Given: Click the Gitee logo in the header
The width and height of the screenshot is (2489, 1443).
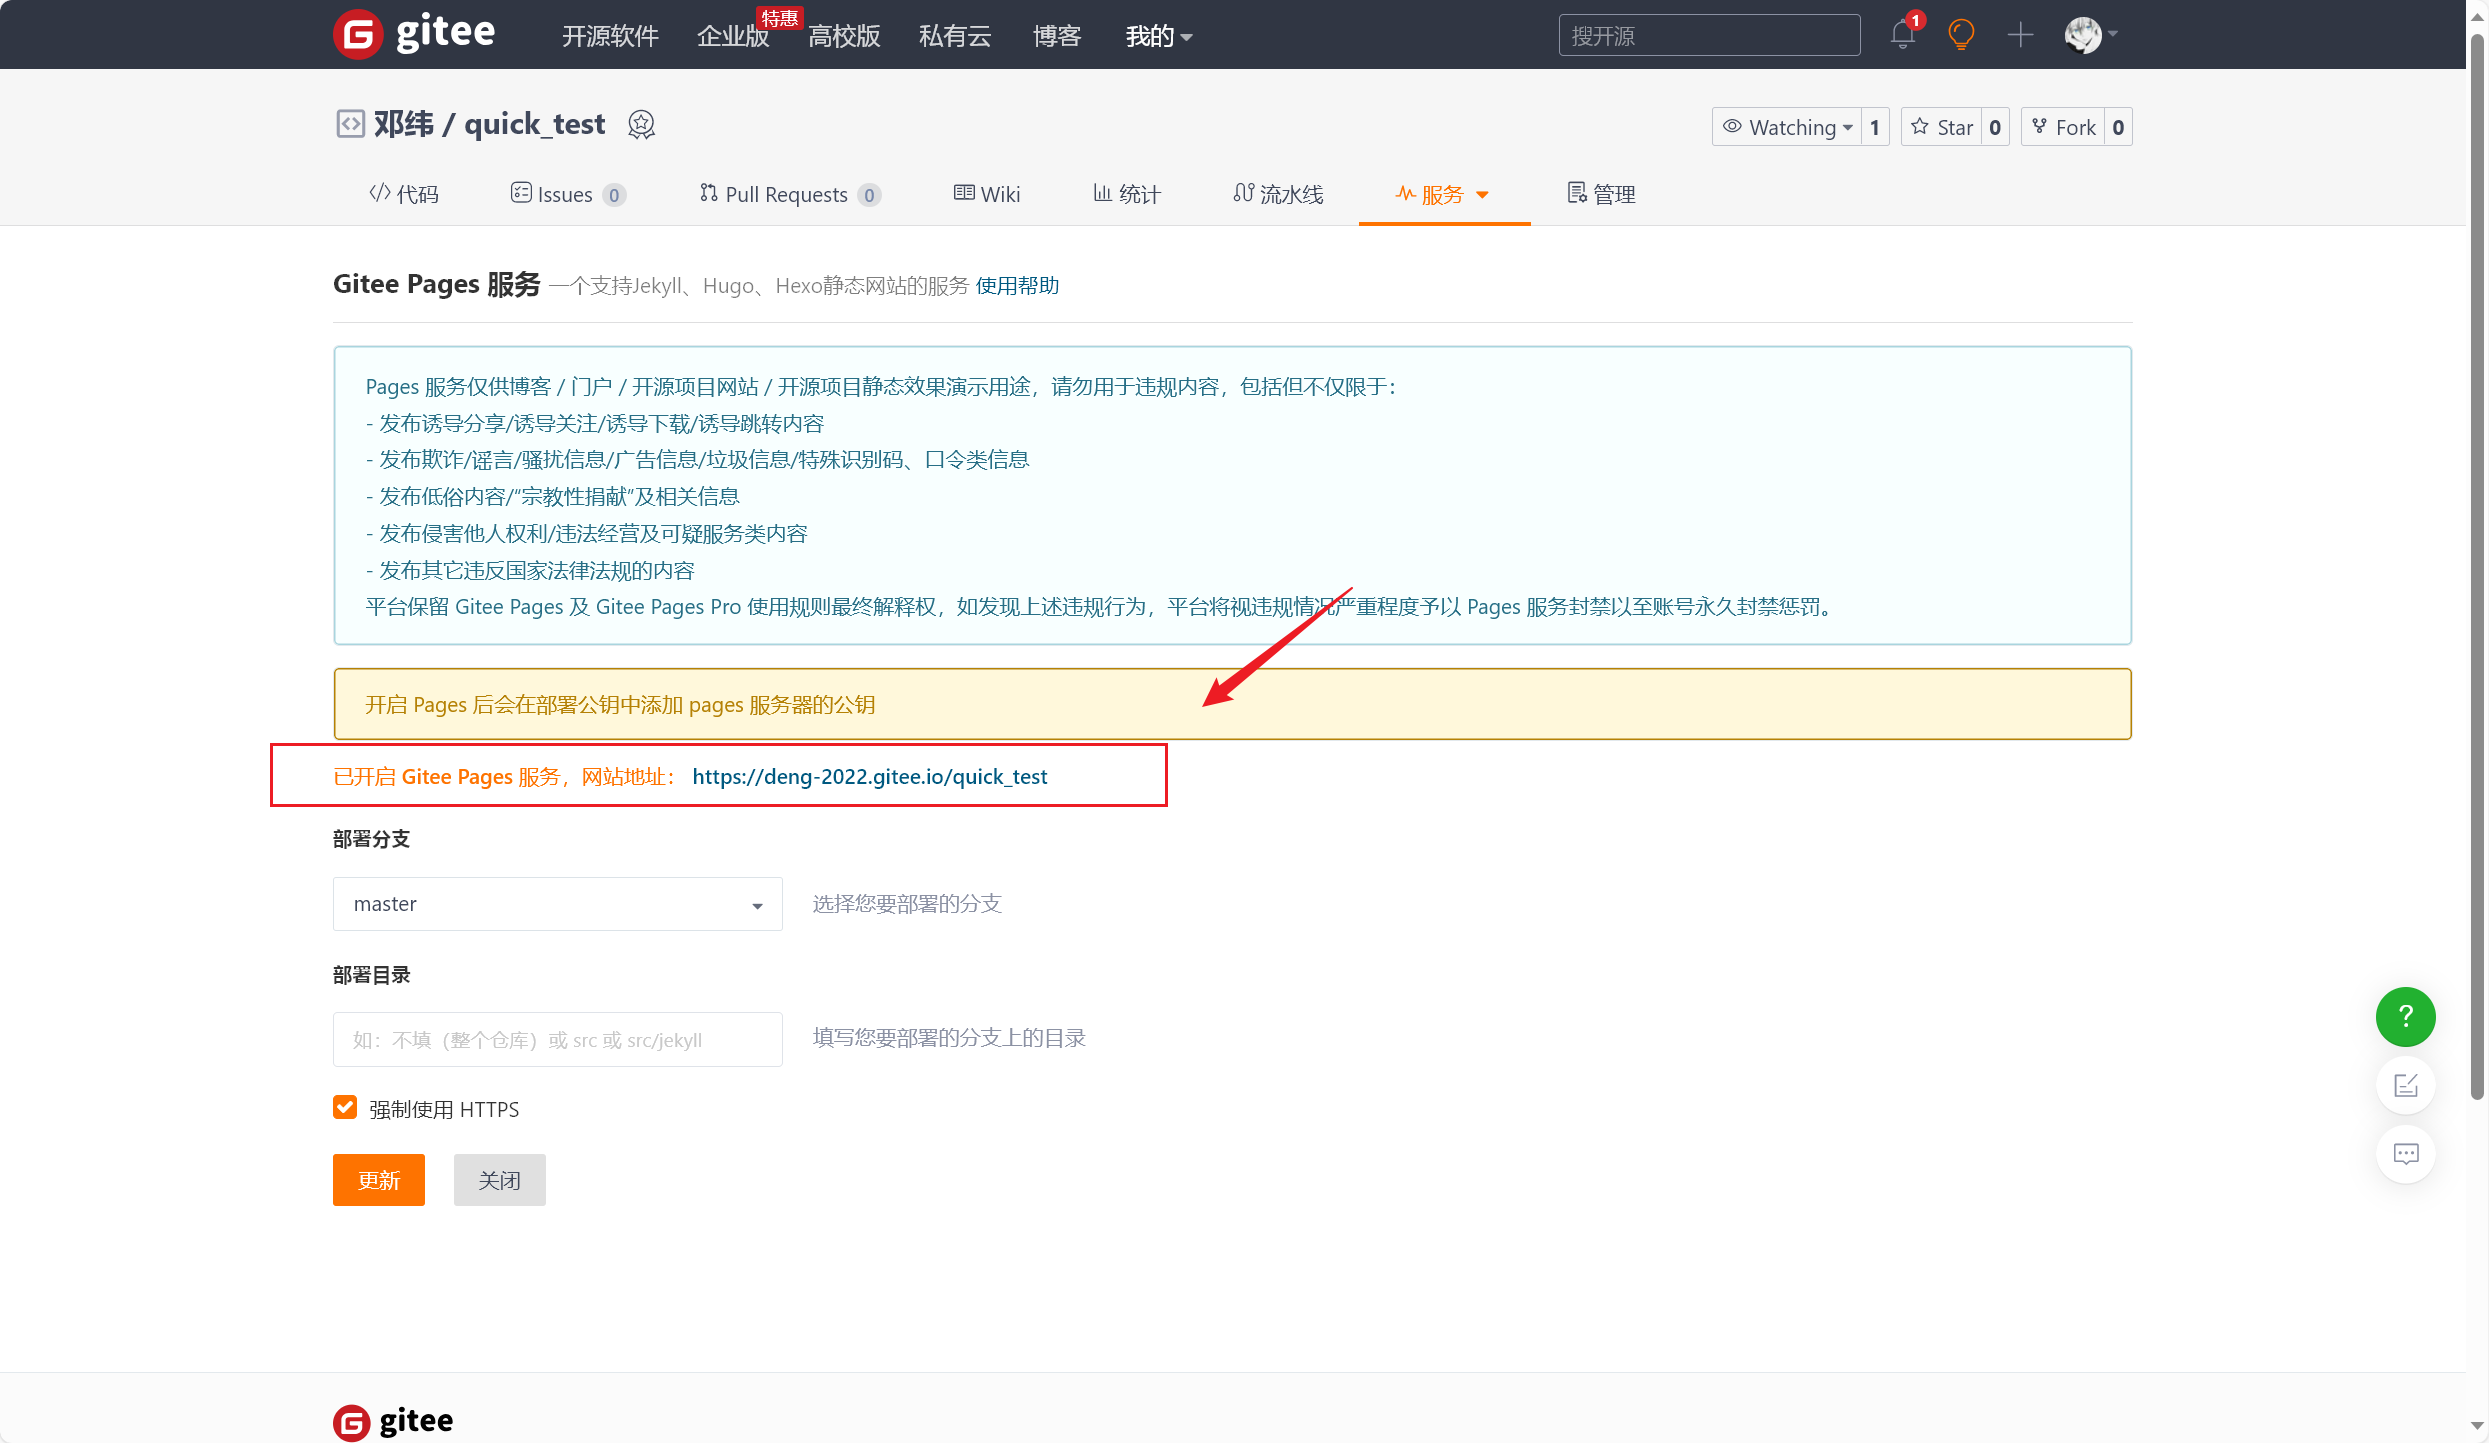Looking at the screenshot, I should tap(414, 34).
